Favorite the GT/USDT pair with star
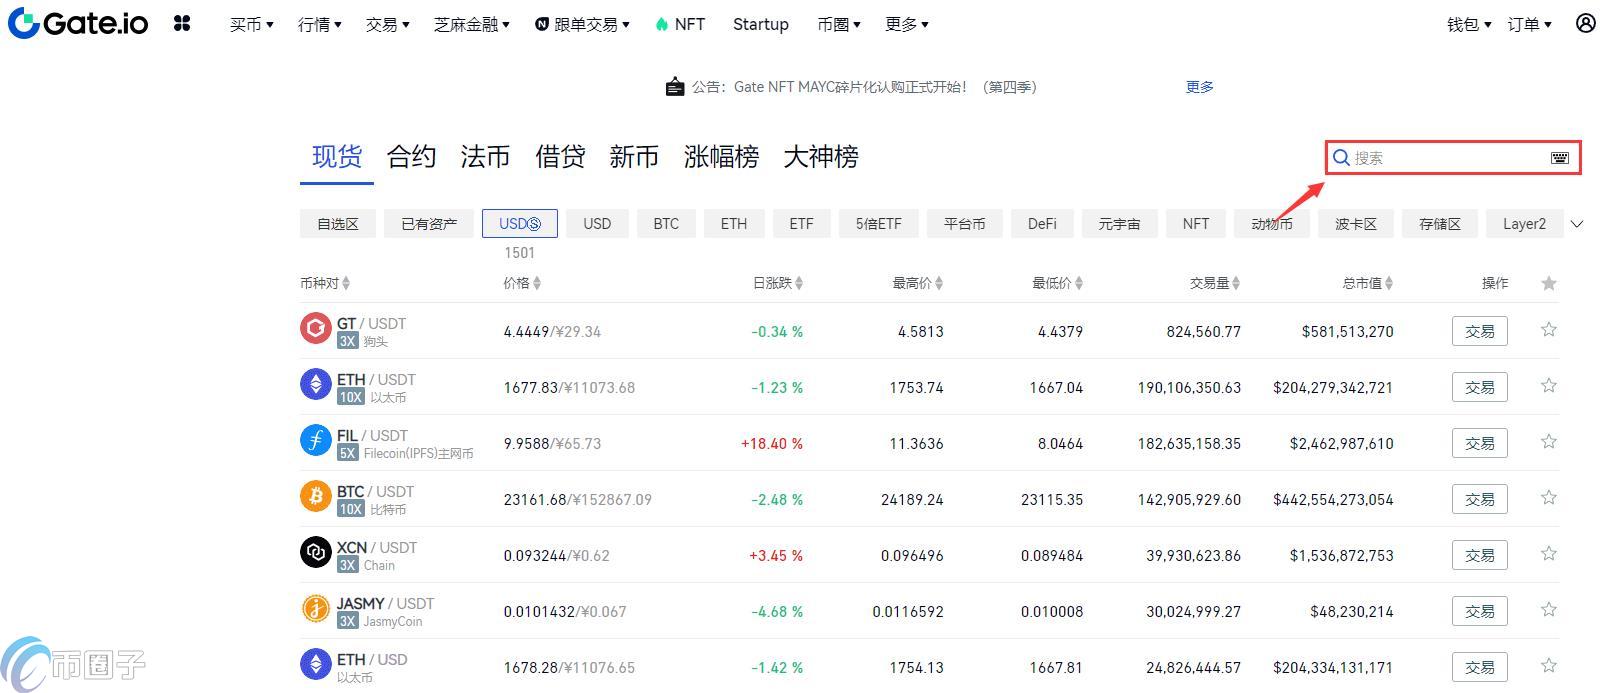Screen dimensions: 1618x693 [1548, 330]
